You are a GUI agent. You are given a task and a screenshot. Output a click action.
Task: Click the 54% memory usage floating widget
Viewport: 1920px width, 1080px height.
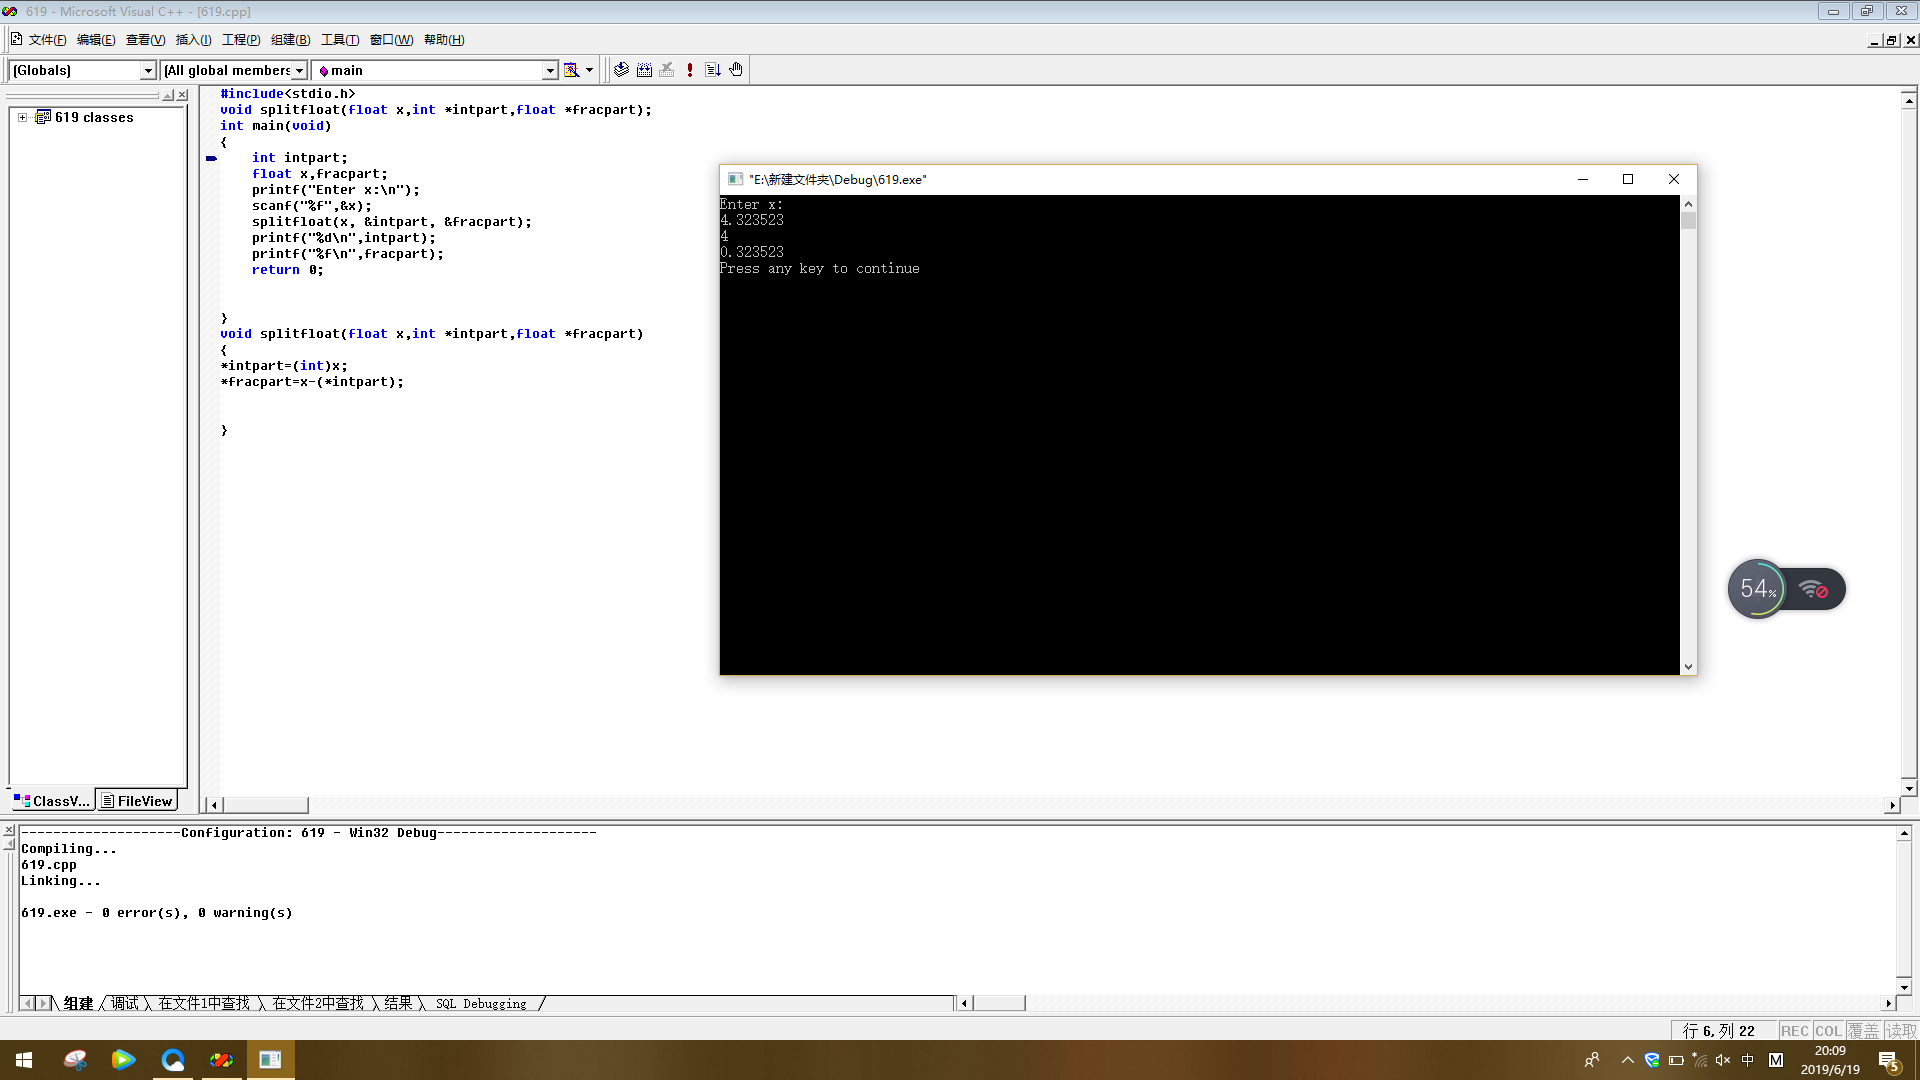[x=1758, y=589]
